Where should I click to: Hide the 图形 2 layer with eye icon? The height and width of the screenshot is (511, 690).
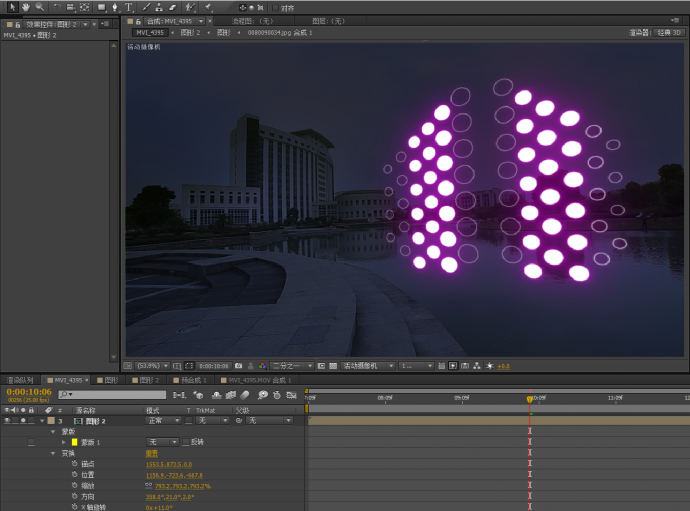(8, 421)
